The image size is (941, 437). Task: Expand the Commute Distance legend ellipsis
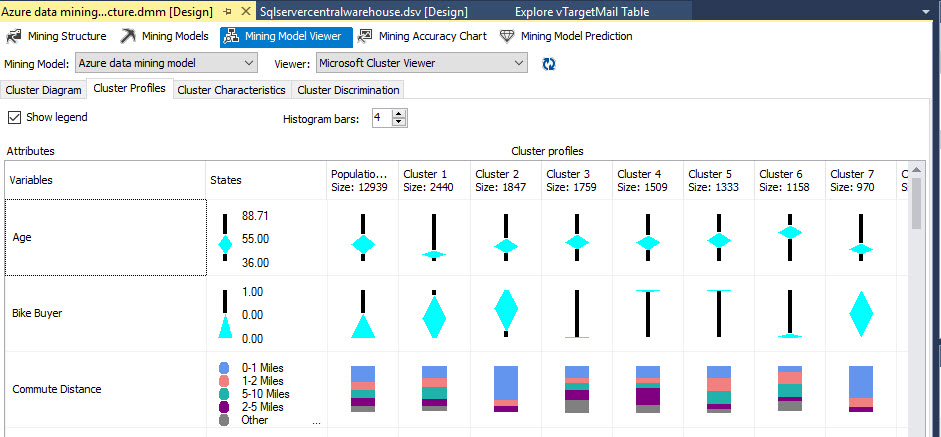[x=316, y=423]
